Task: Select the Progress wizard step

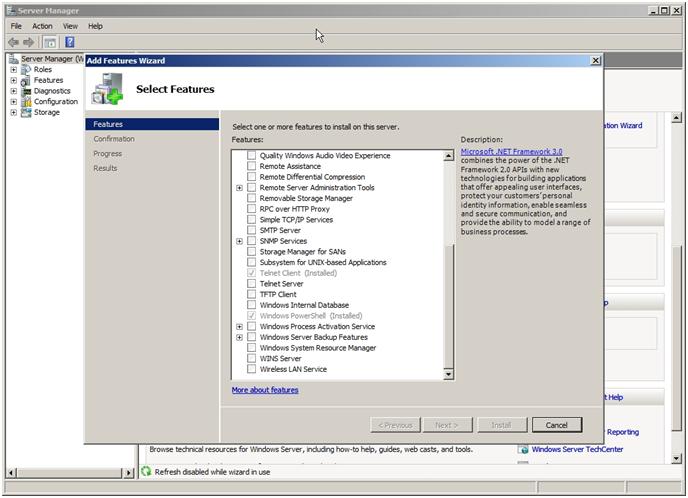Action: point(108,154)
